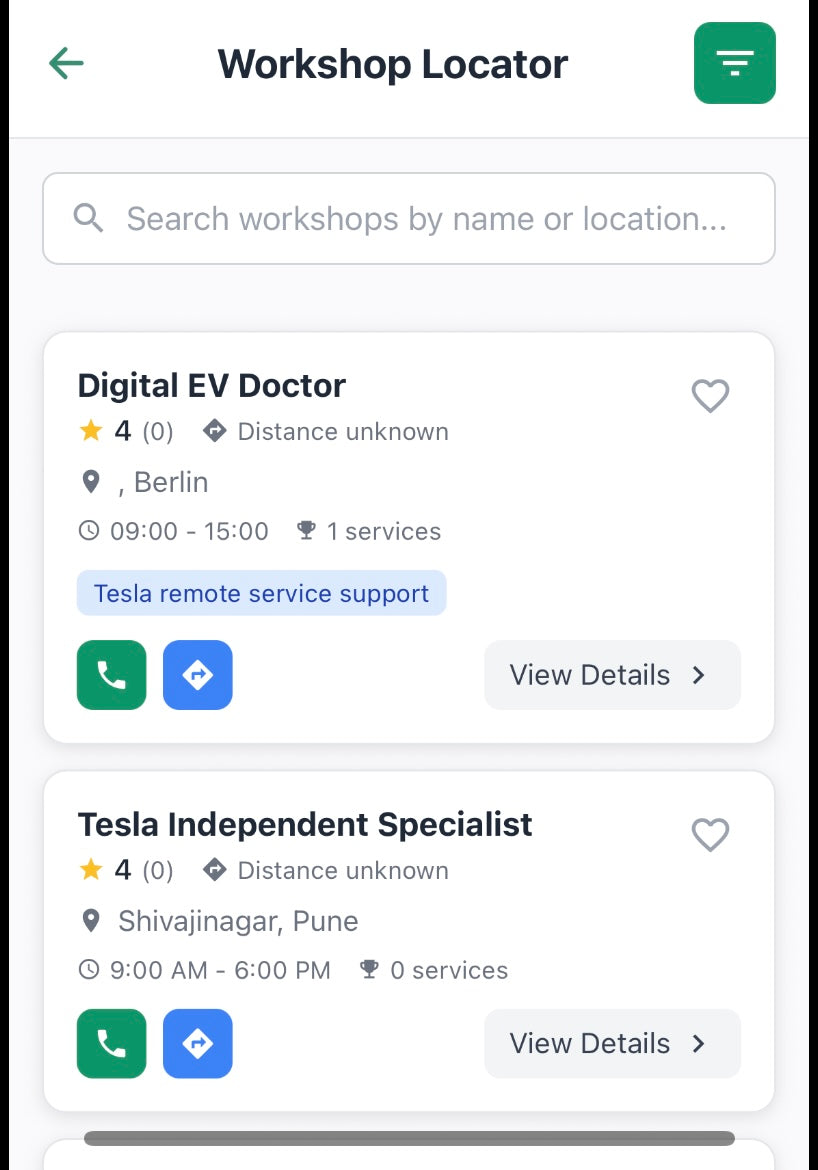The height and width of the screenshot is (1170, 818).
Task: Expand Digital EV Doctor details chevron
Action: (x=699, y=675)
